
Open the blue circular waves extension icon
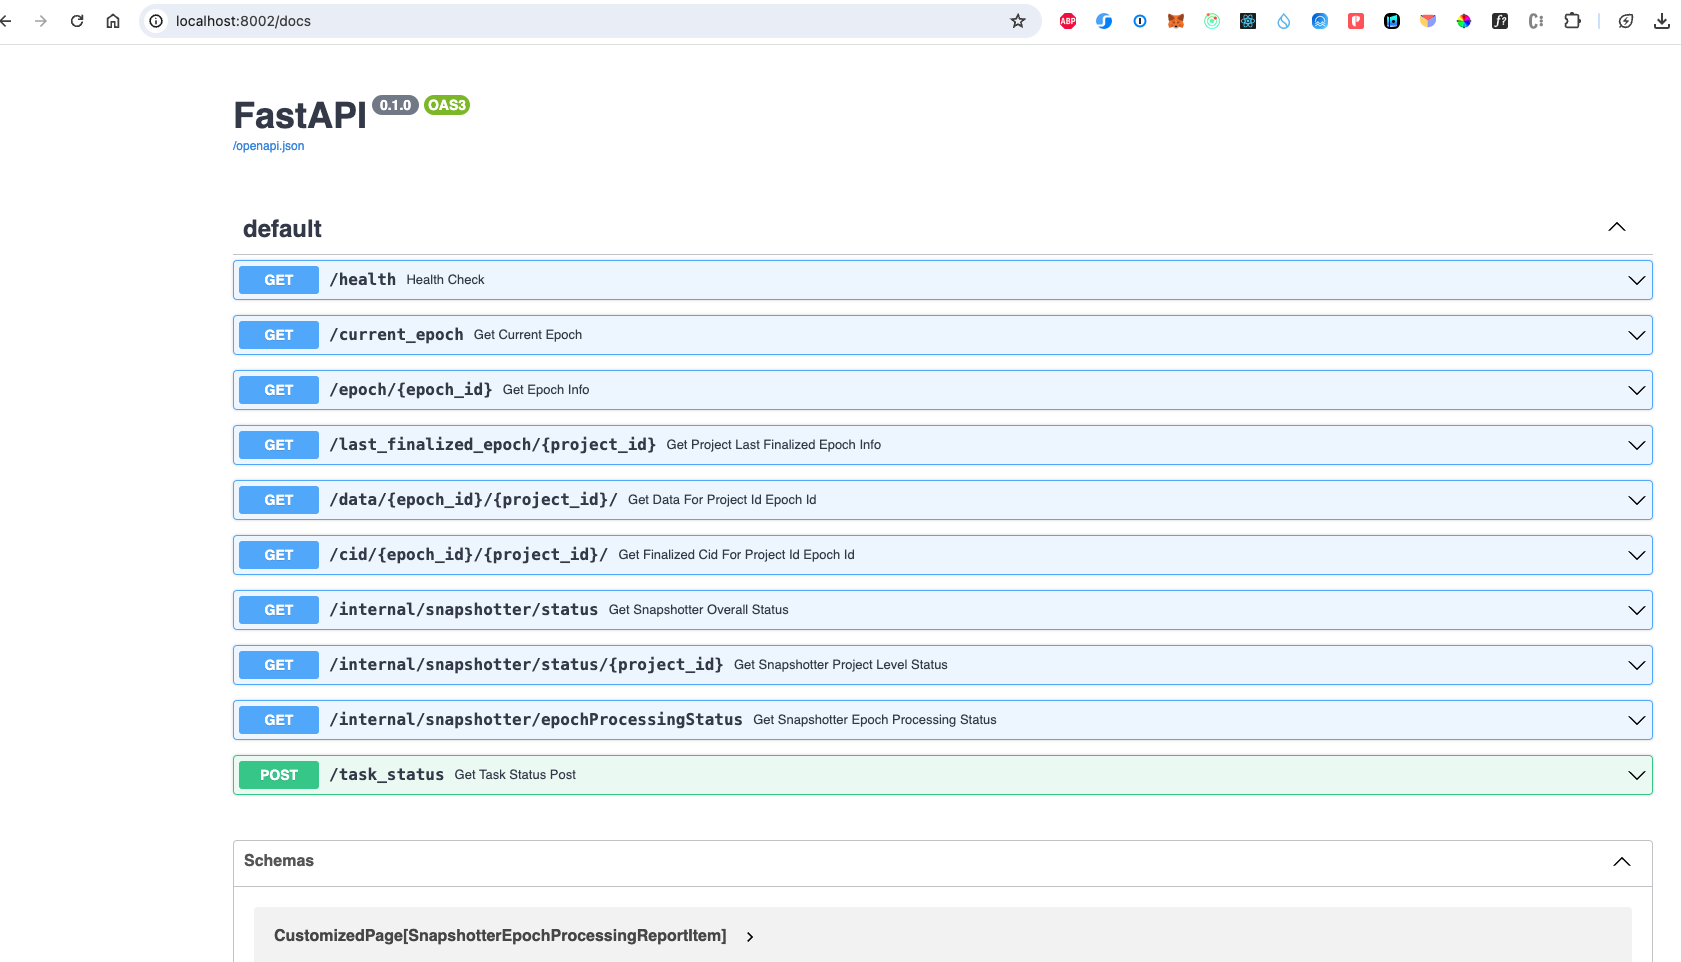click(1320, 21)
